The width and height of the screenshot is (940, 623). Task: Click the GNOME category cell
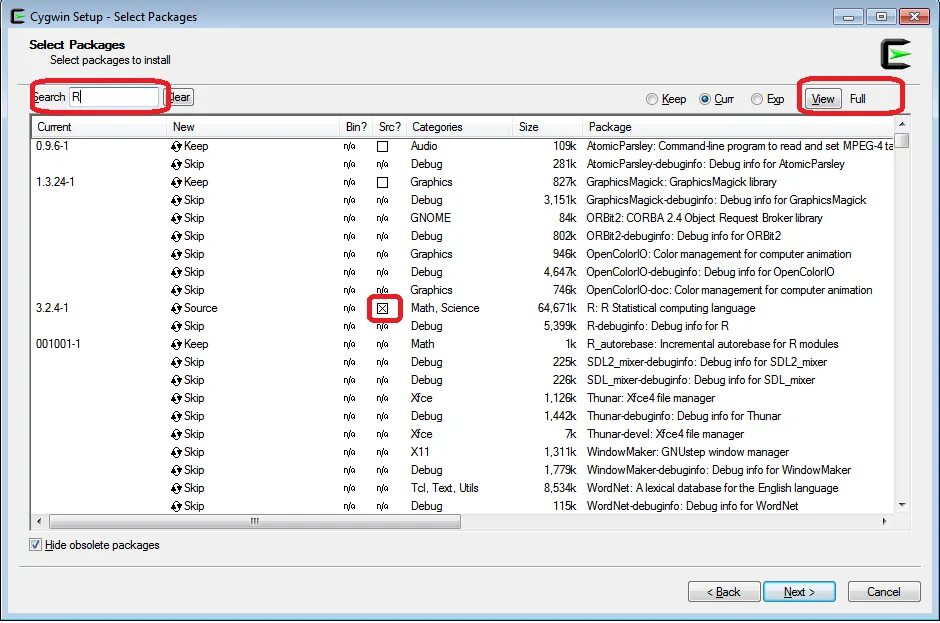tap(430, 218)
